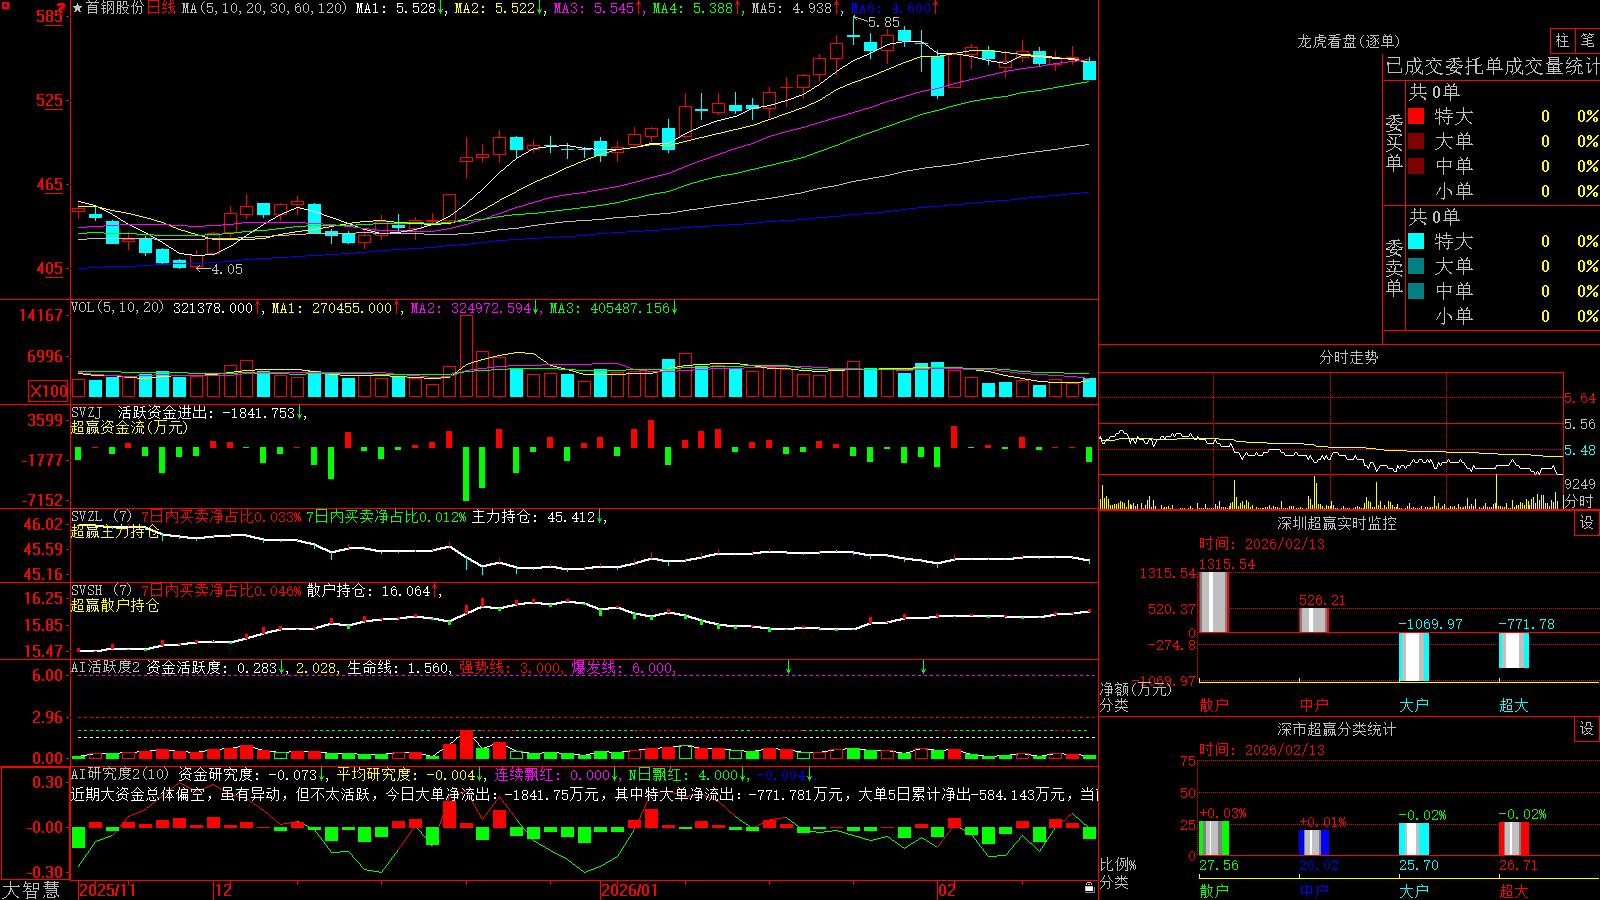
Task: Click the 5.85 high price marker
Action: tap(883, 22)
